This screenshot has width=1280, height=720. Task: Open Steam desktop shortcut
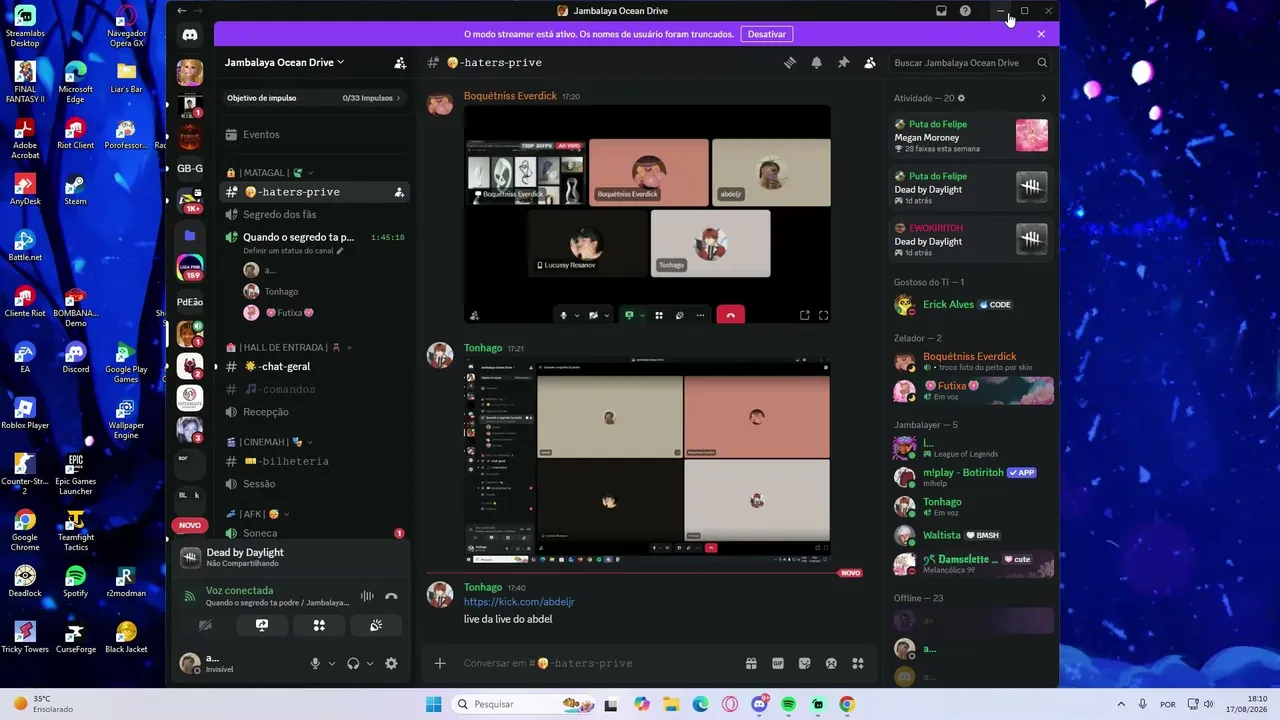point(75,189)
